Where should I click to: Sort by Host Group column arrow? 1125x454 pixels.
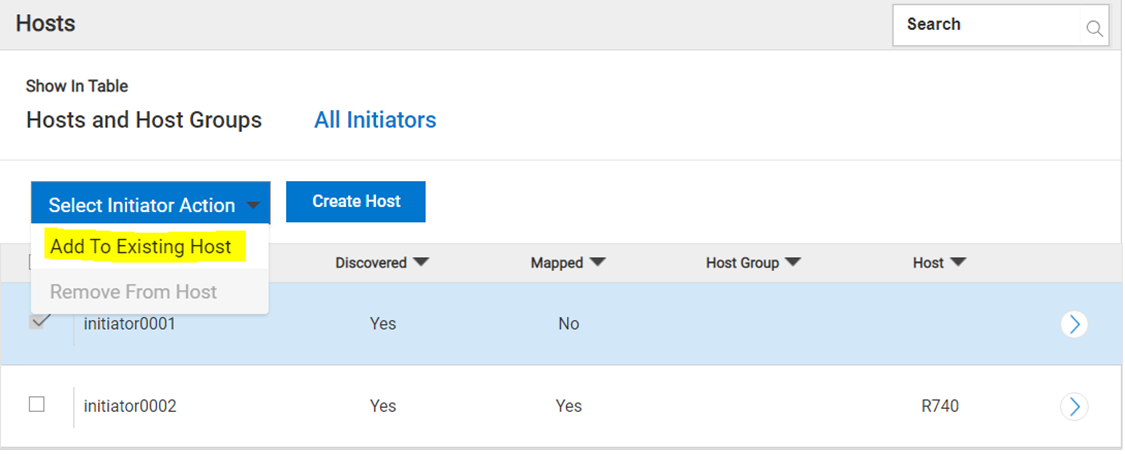tap(794, 263)
